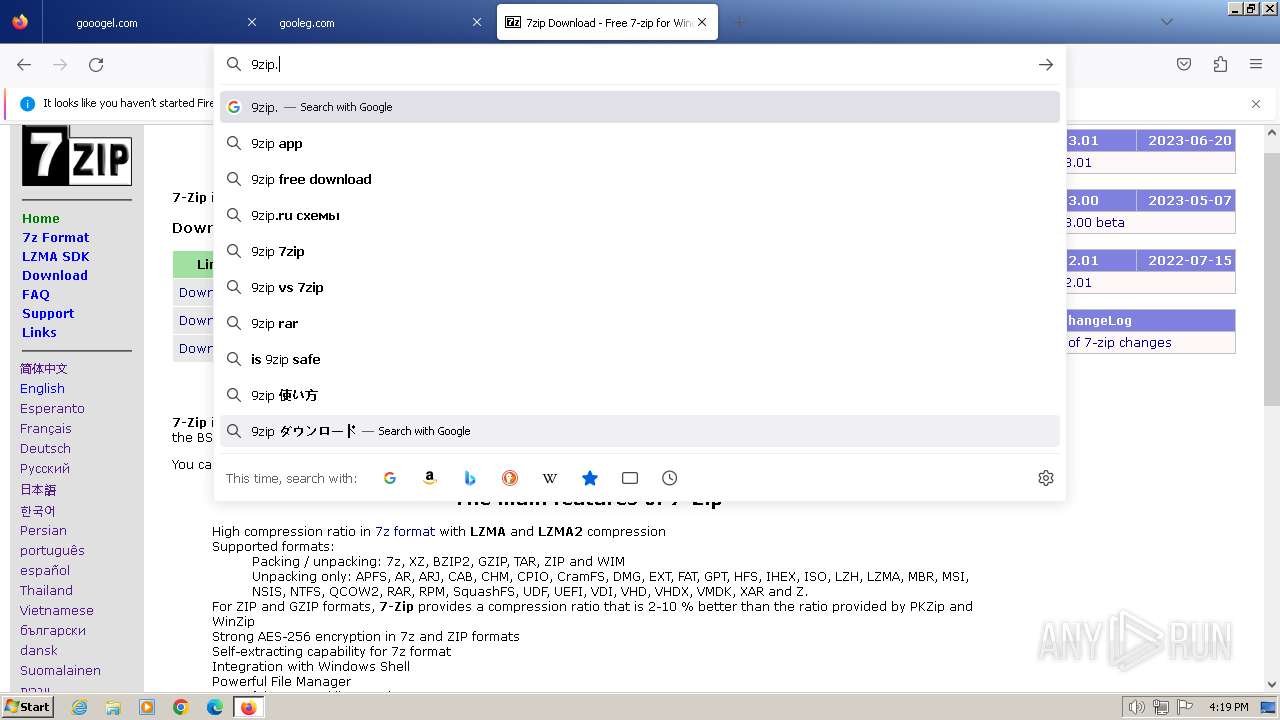Switch language to Русский
This screenshot has width=1280, height=720.
[45, 468]
